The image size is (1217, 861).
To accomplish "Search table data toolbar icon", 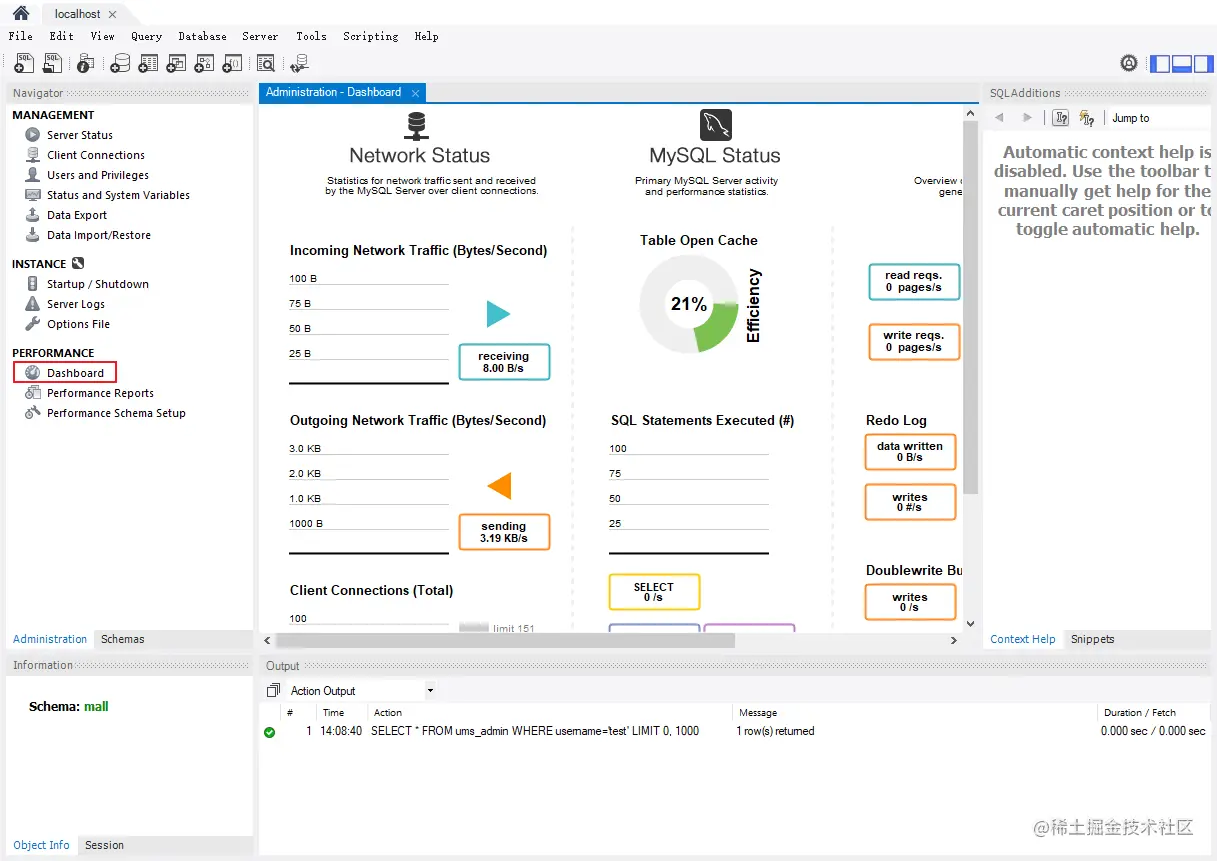I will coord(266,63).
